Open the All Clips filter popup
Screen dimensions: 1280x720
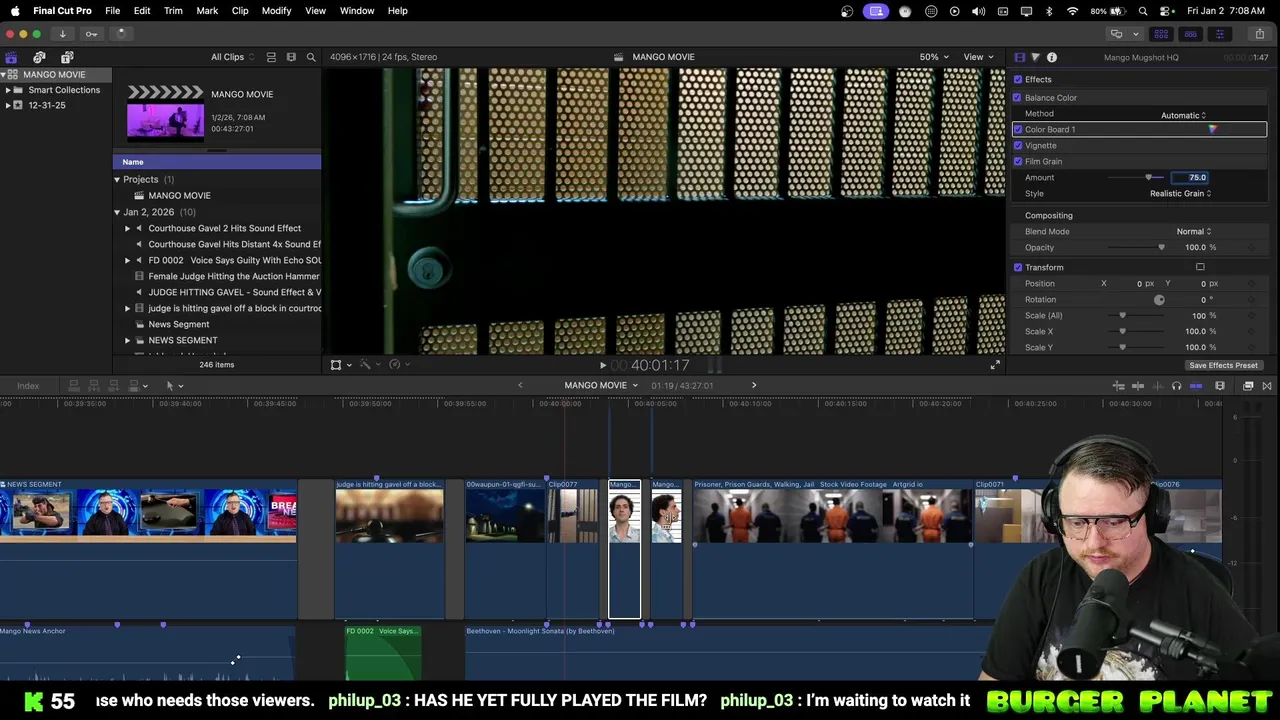click(232, 57)
